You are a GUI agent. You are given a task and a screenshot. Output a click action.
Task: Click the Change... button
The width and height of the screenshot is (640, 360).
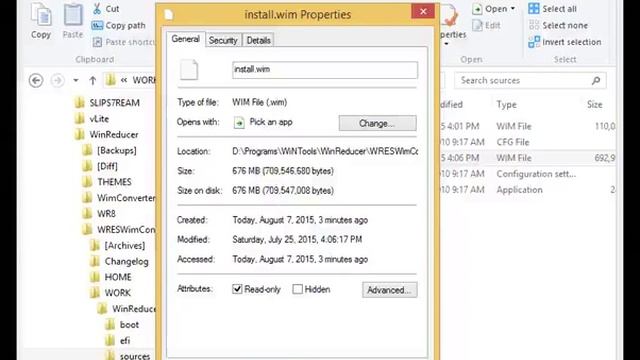378,123
